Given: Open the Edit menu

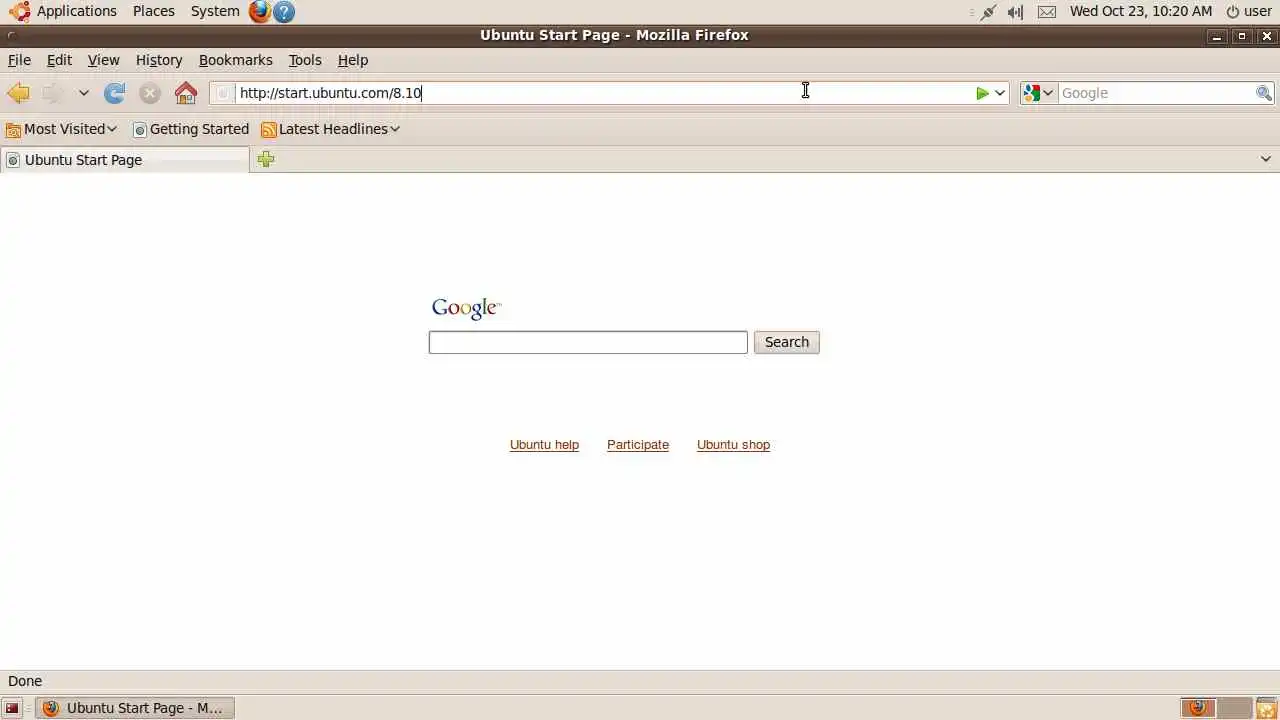Looking at the screenshot, I should click(x=59, y=60).
